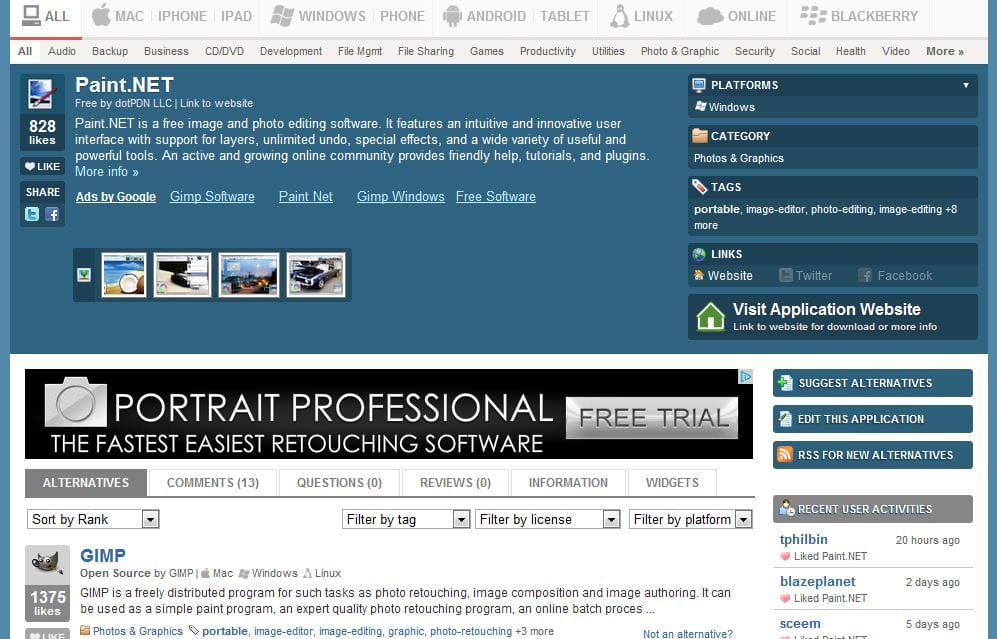Image resolution: width=997 pixels, height=639 pixels.
Task: Select the Windows platform flag icon
Action: click(282, 16)
